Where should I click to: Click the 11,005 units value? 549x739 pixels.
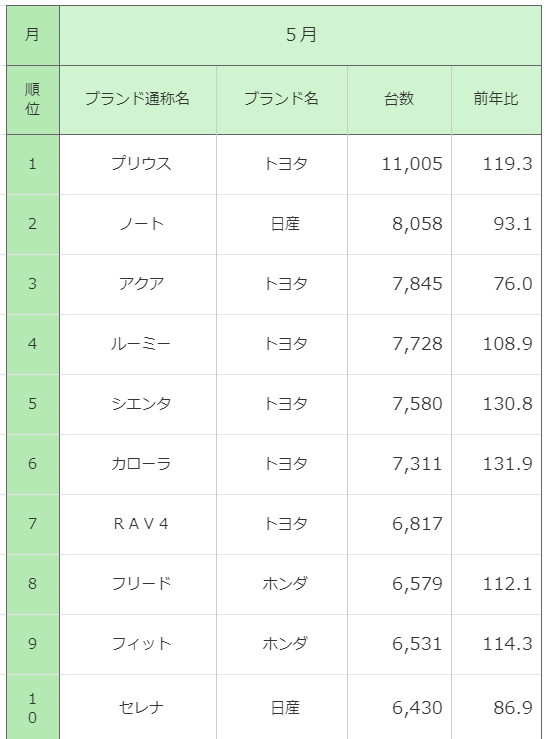coord(412,164)
